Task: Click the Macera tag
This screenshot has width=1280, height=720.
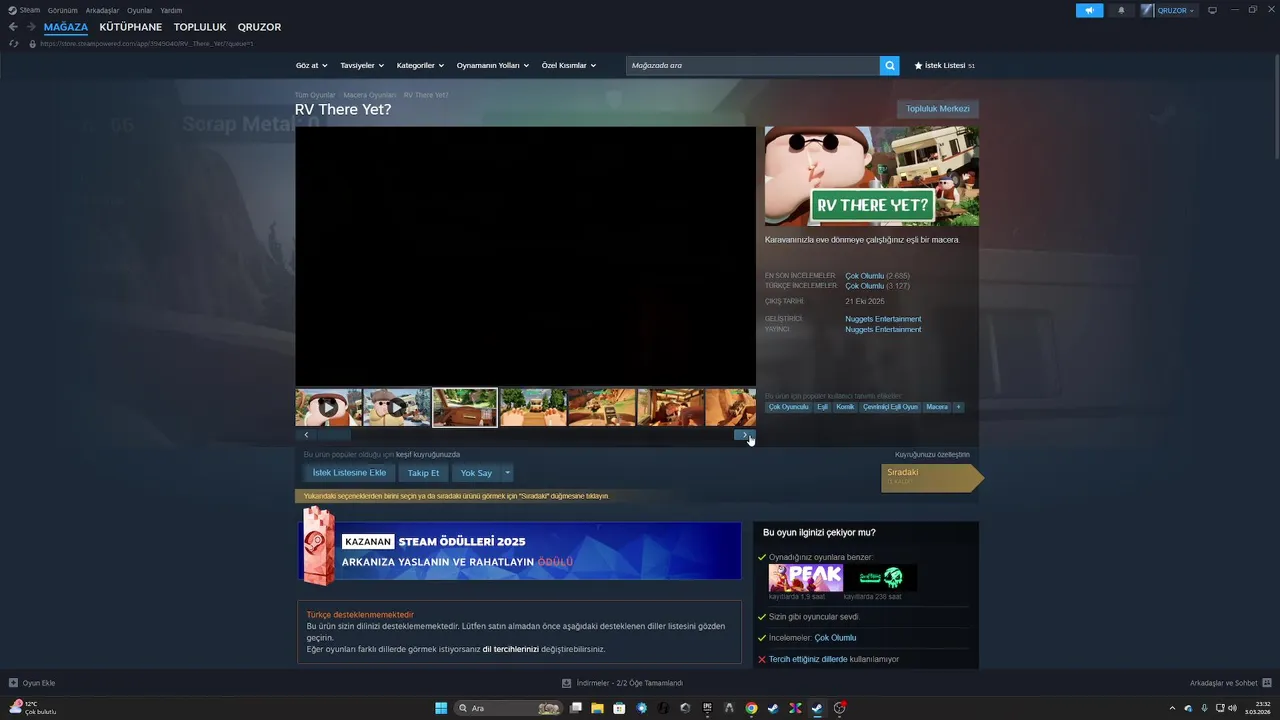Action: pos(937,407)
